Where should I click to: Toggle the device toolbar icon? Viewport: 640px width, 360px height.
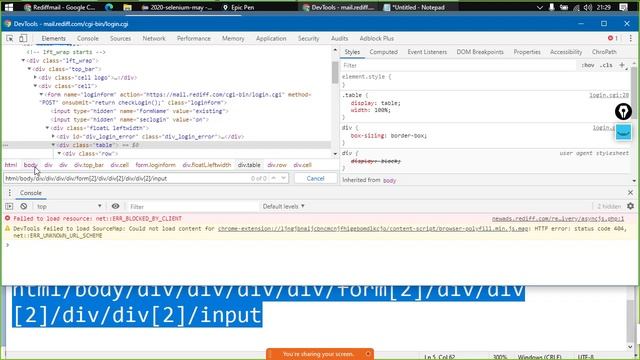(x=23, y=38)
